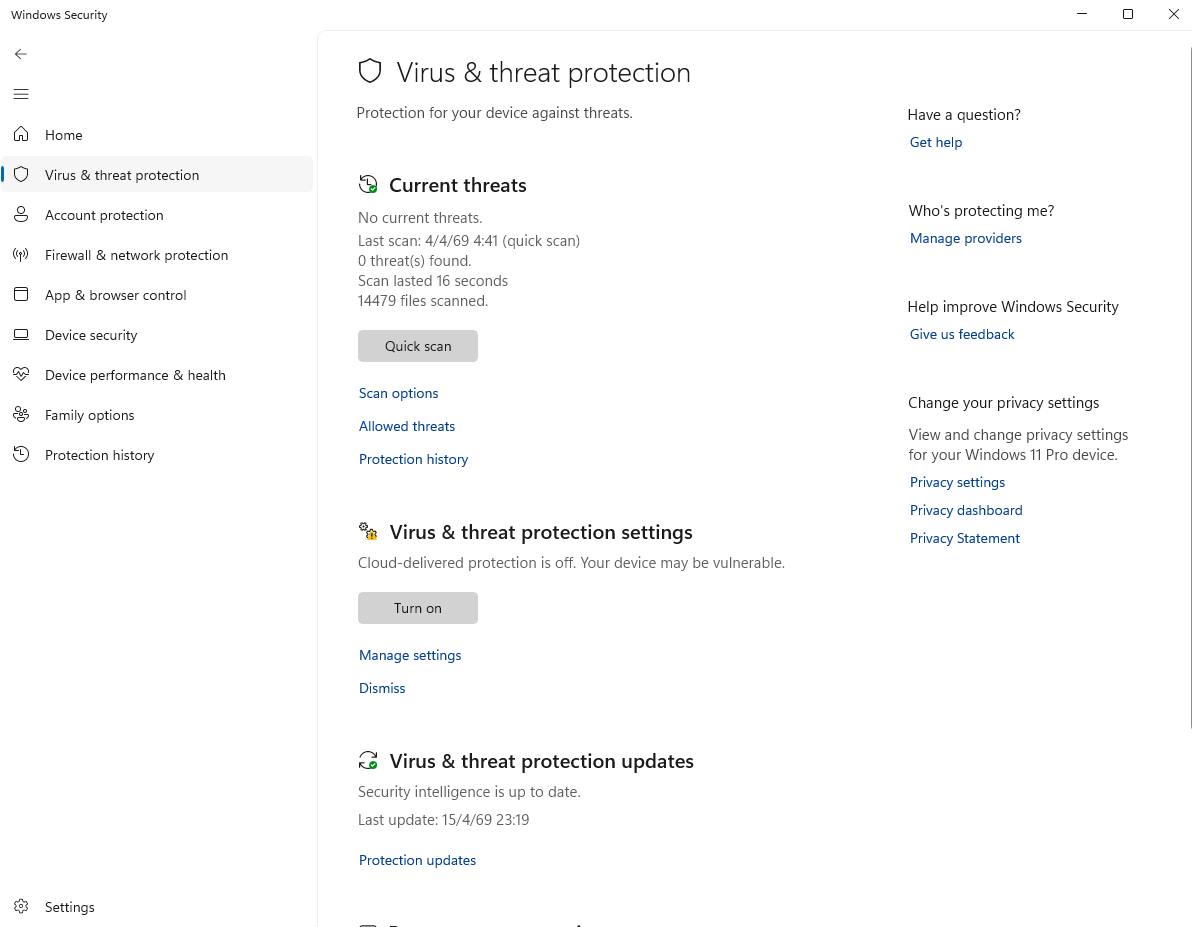Viewport: 1192px width, 927px height.
Task: Click the Family options people icon
Action: coord(21,415)
